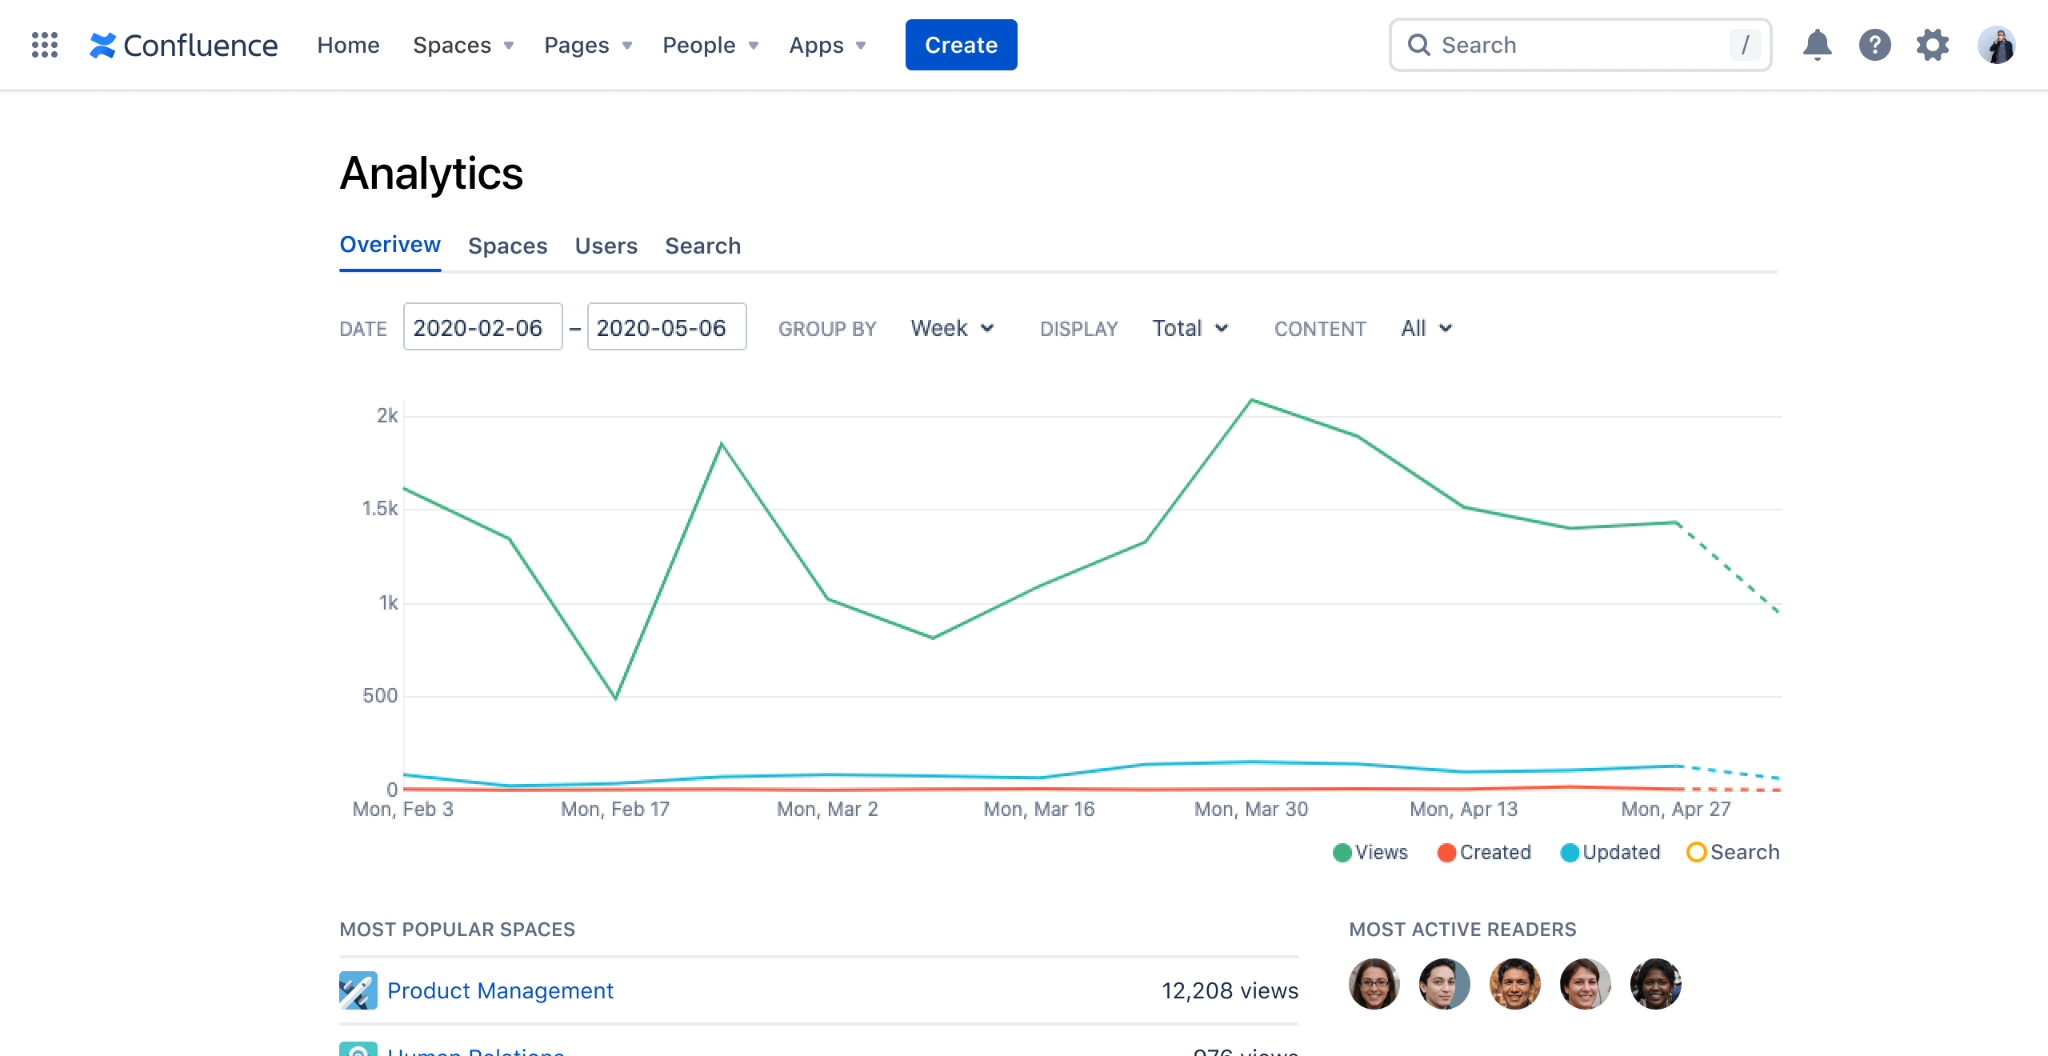Image resolution: width=2048 pixels, height=1056 pixels.
Task: Toggle the Updated legend color dot
Action: pos(1570,853)
